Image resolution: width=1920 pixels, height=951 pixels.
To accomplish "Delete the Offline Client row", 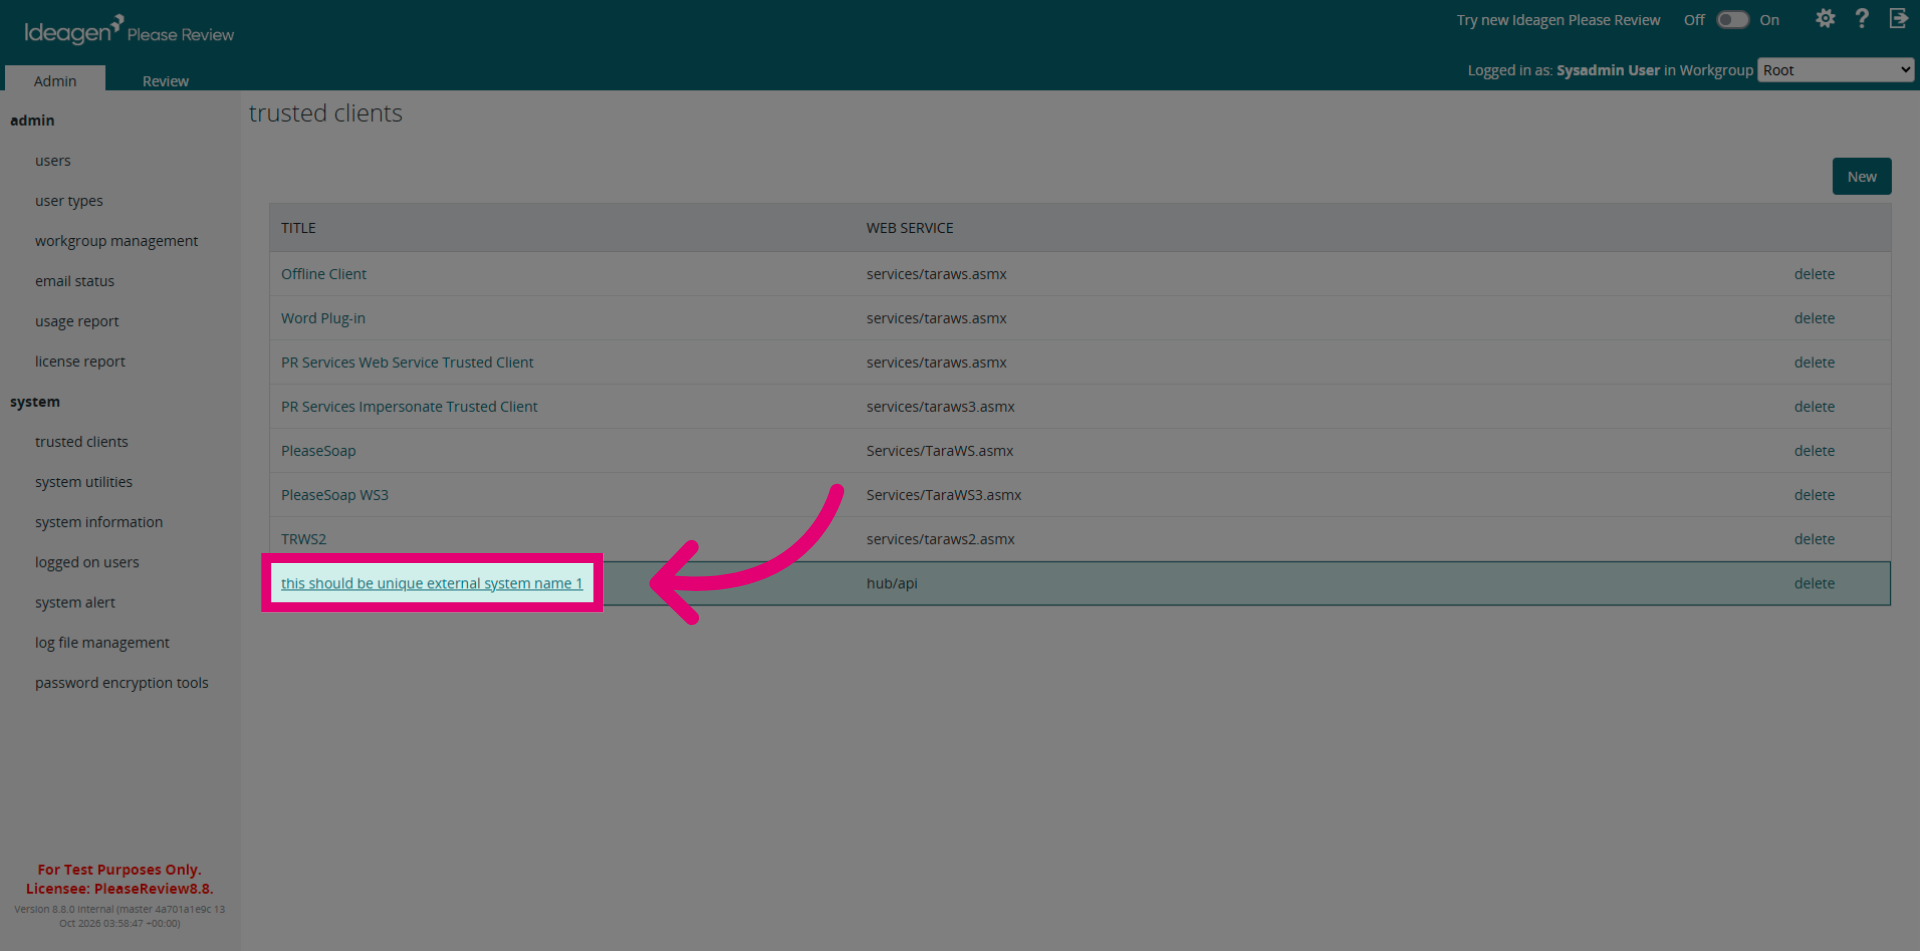I will [x=1814, y=274].
